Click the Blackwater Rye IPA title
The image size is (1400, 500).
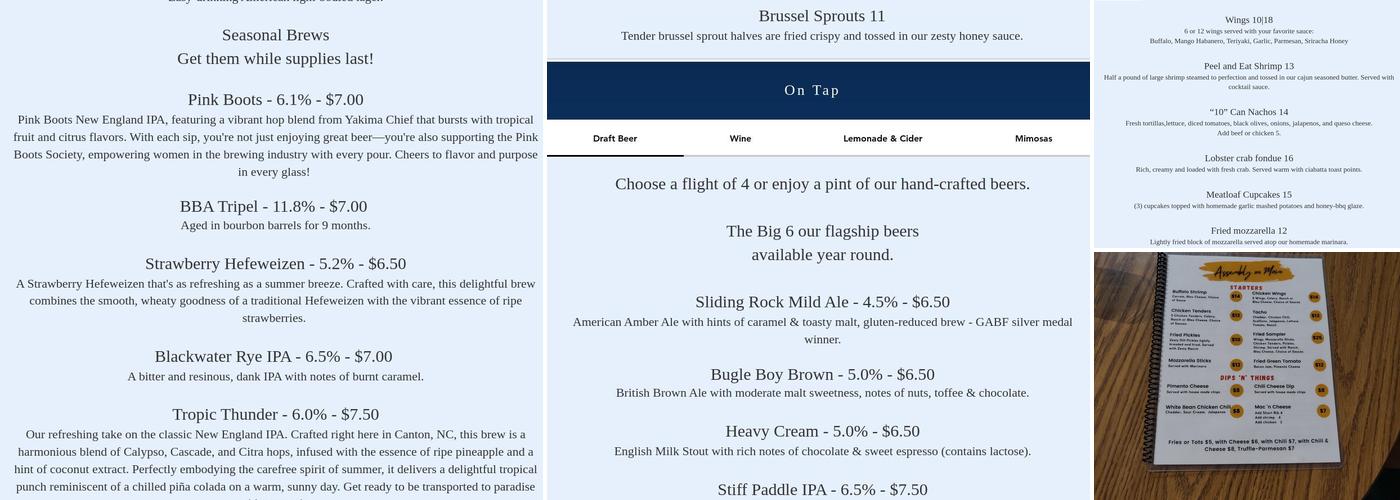(x=273, y=357)
